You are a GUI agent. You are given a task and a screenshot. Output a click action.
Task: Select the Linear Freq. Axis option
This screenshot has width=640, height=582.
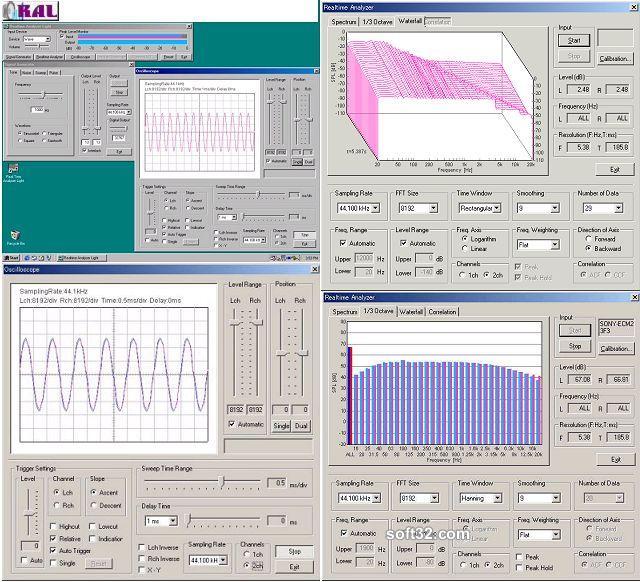click(464, 248)
